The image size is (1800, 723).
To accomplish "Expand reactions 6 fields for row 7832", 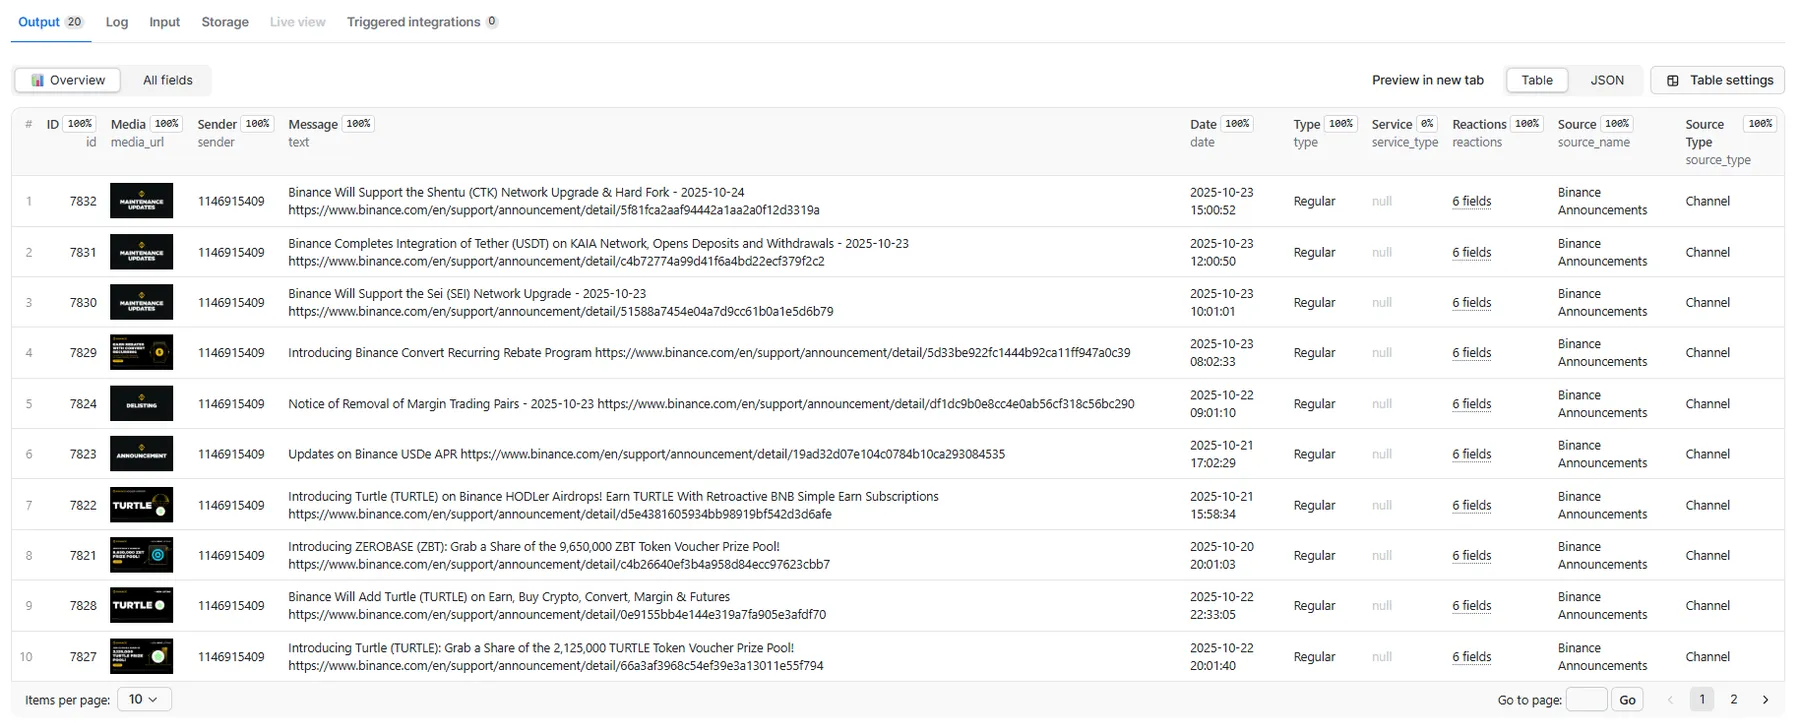I will click(x=1471, y=201).
